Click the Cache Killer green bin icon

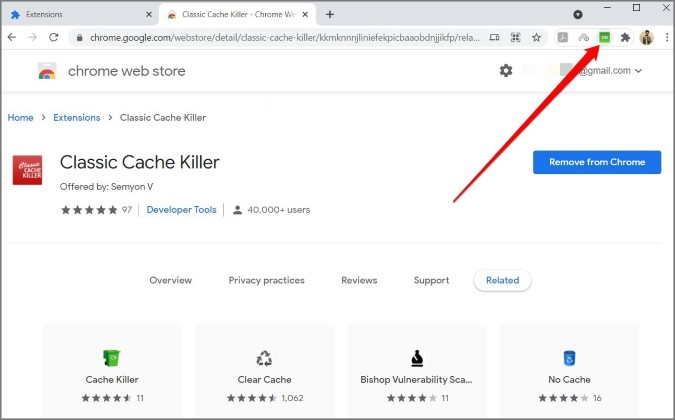click(112, 358)
